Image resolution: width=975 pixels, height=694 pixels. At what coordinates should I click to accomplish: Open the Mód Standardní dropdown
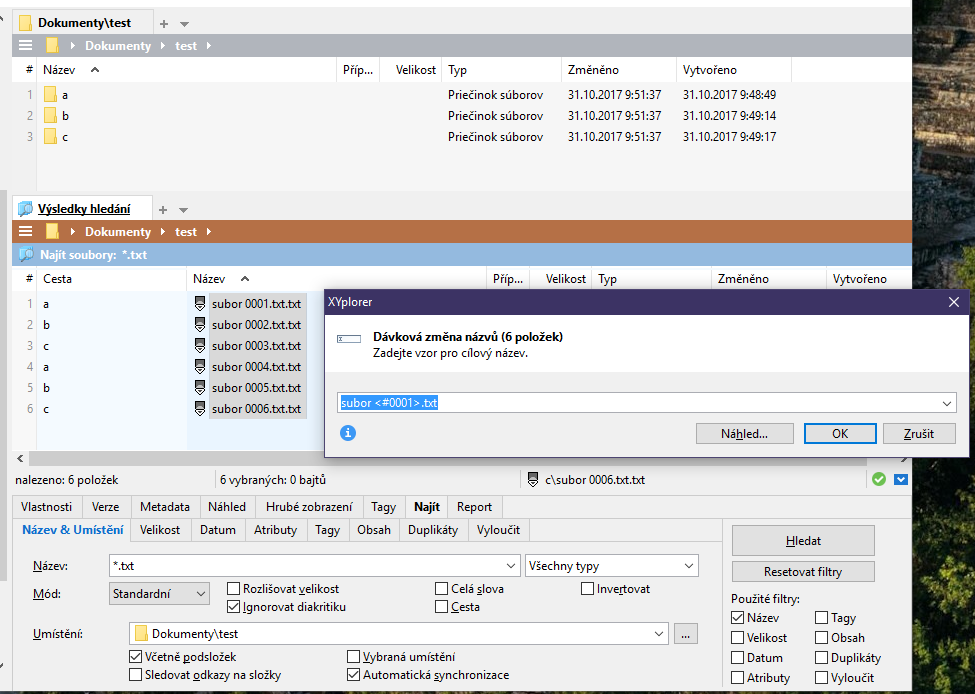pyautogui.click(x=159, y=593)
